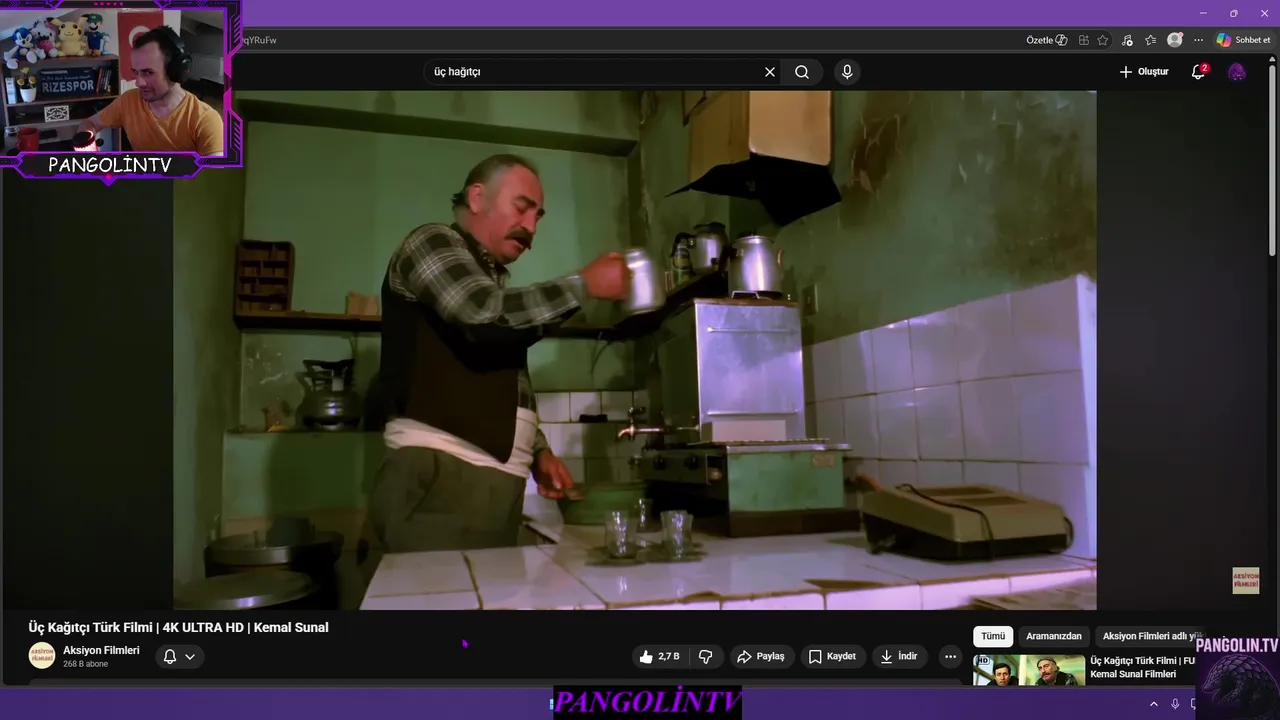Download video with İndir button
1280x720 pixels.
pyautogui.click(x=899, y=657)
